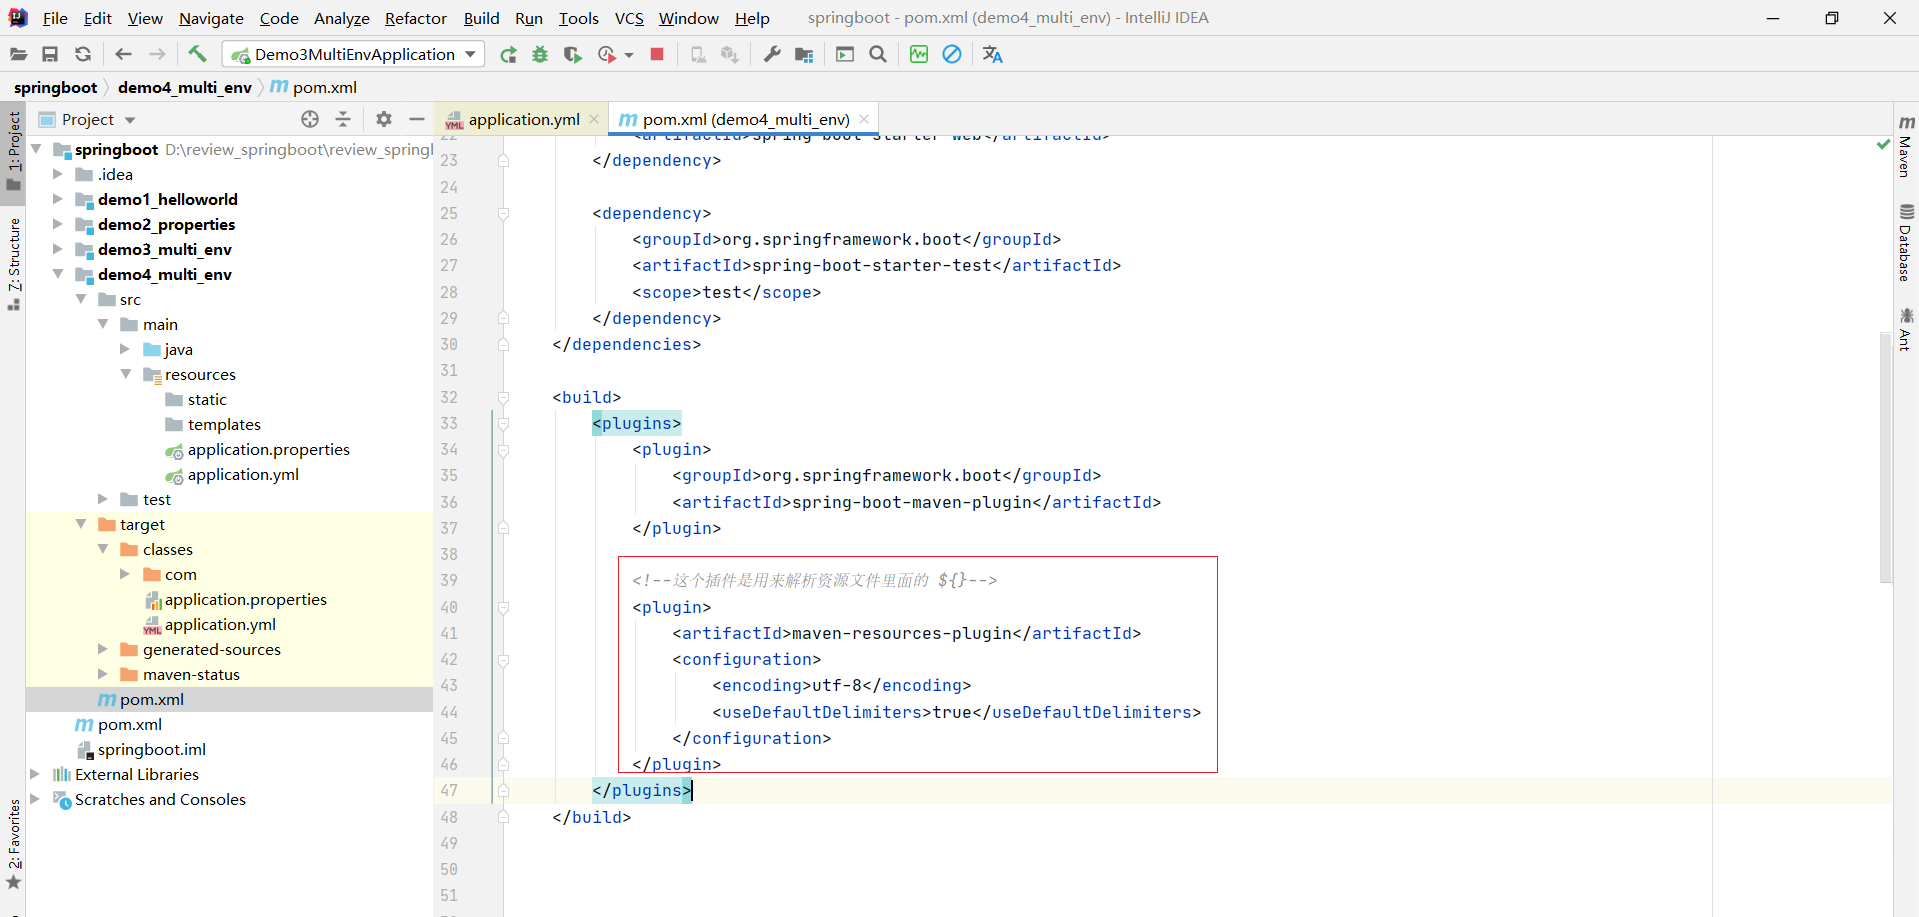Select application.properties under resources

(x=268, y=449)
